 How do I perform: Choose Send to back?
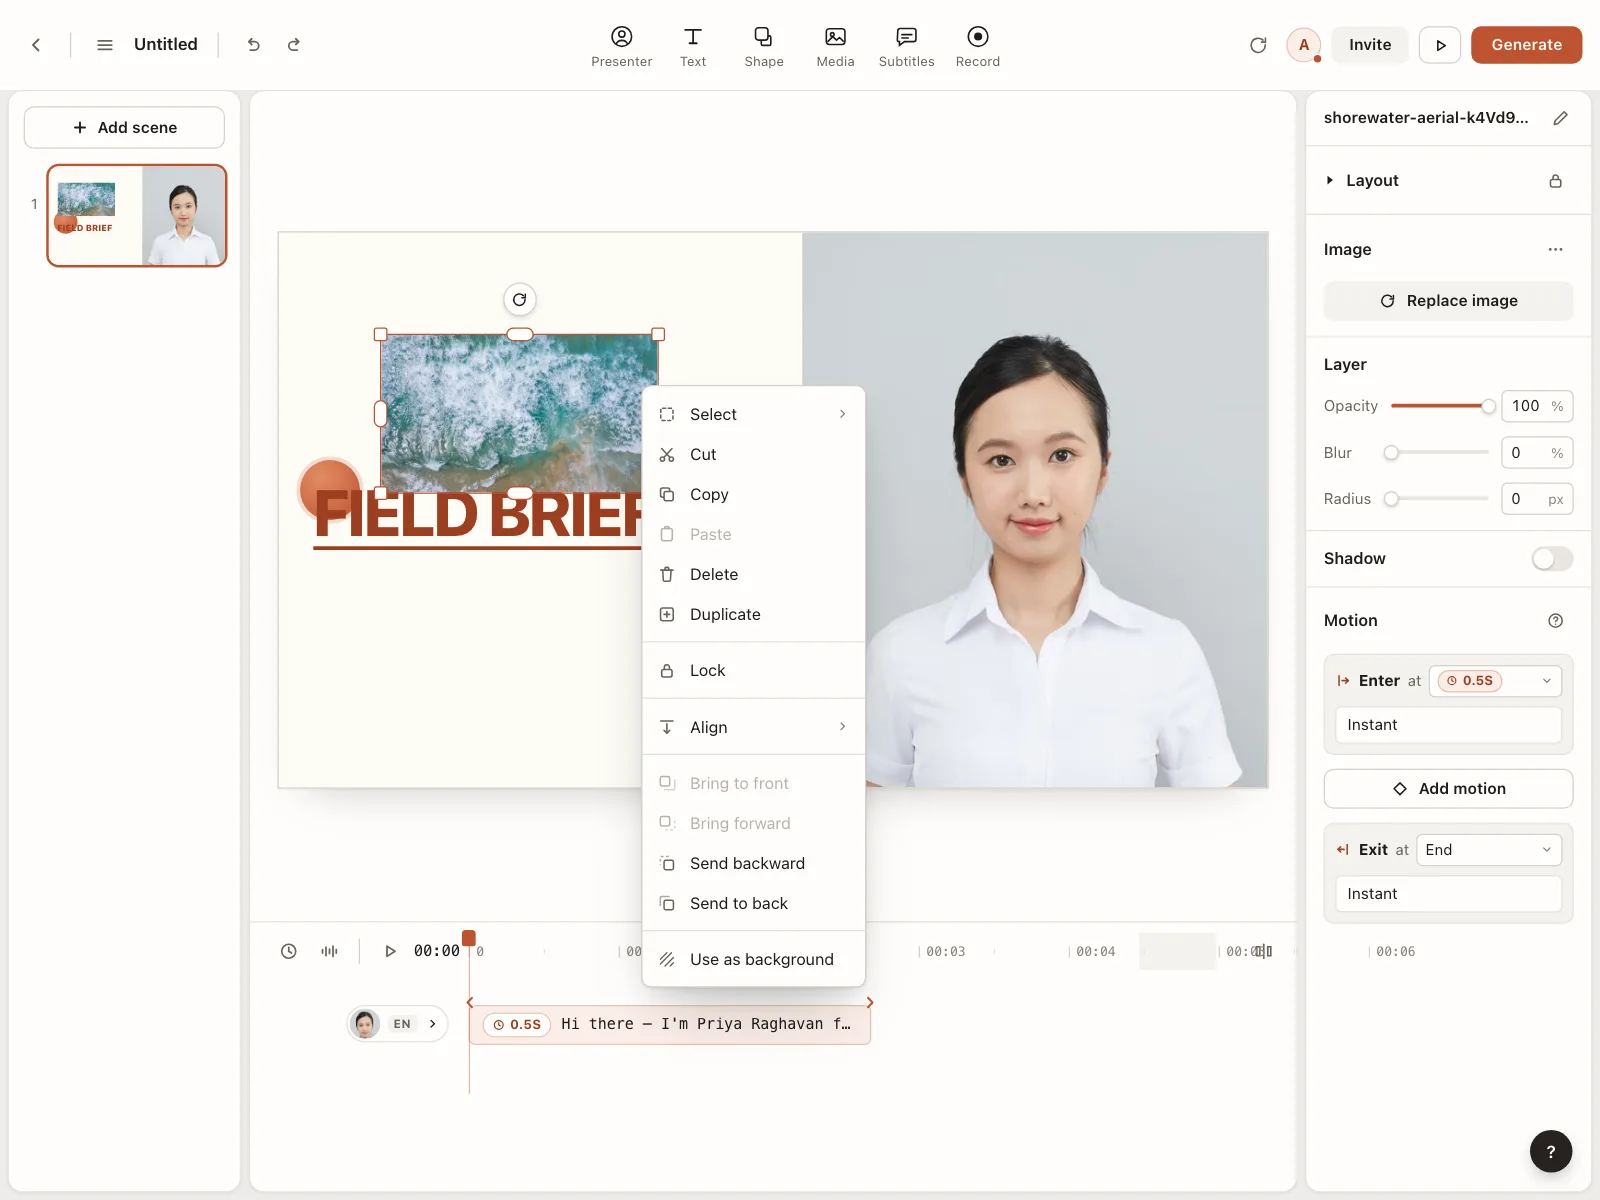753,903
